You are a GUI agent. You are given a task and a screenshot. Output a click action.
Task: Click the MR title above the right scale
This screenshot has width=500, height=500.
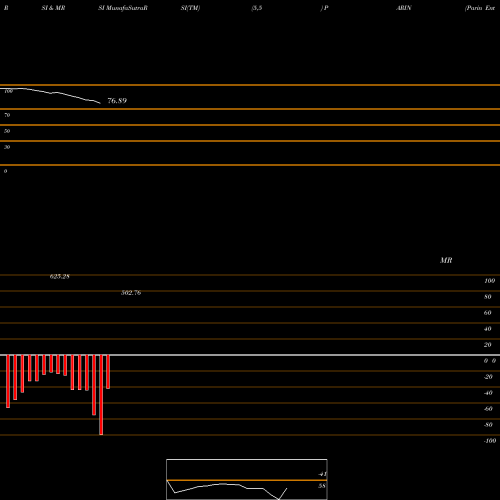(x=446, y=260)
